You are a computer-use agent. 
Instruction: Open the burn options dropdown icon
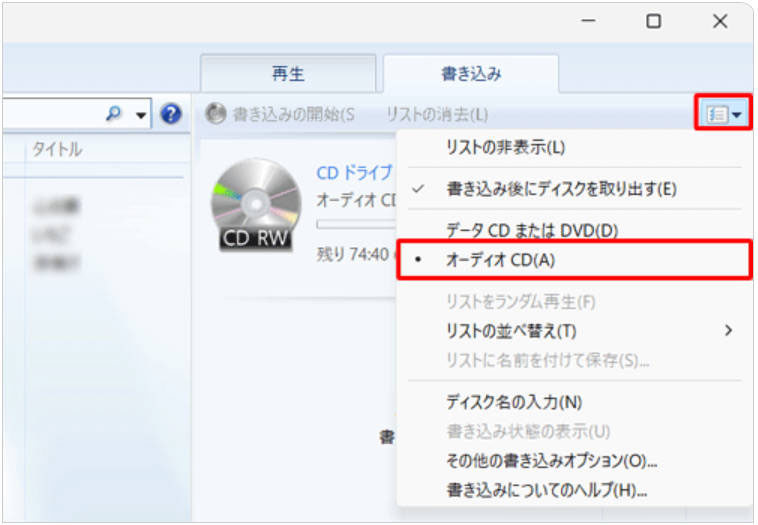pyautogui.click(x=724, y=114)
